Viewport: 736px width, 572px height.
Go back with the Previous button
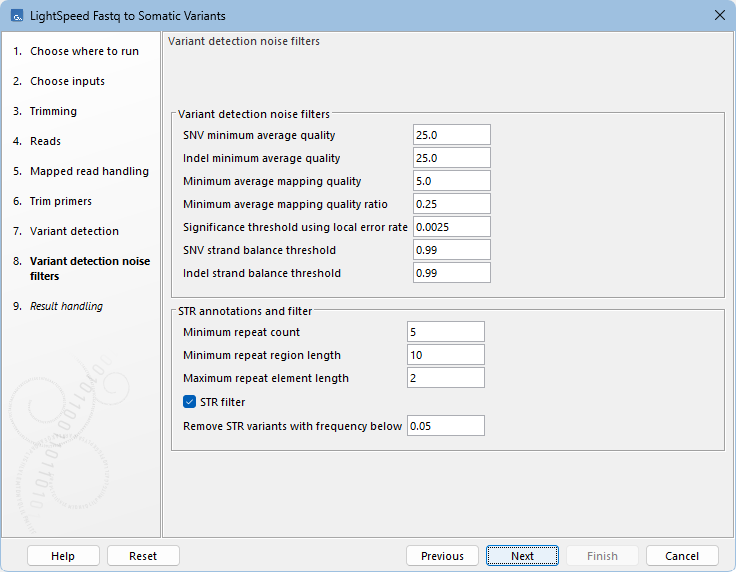point(442,556)
